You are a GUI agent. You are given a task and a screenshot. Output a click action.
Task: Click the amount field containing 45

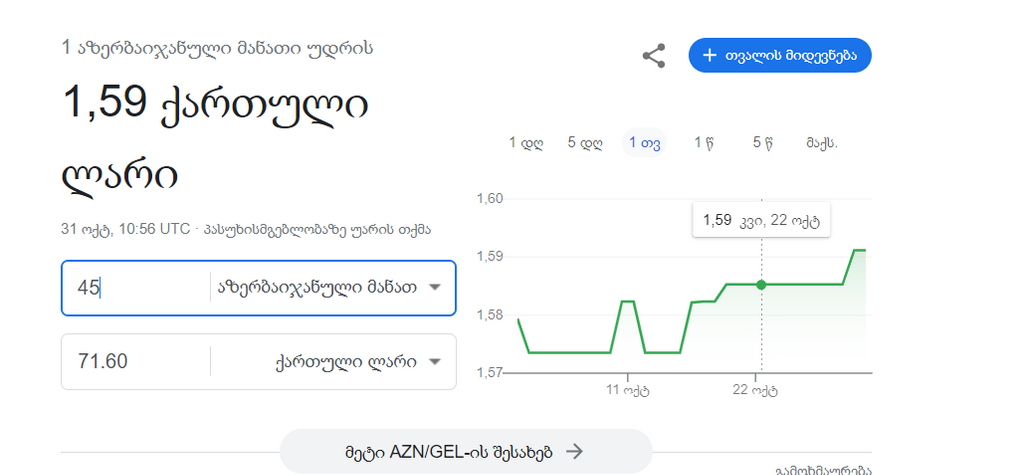tap(135, 287)
